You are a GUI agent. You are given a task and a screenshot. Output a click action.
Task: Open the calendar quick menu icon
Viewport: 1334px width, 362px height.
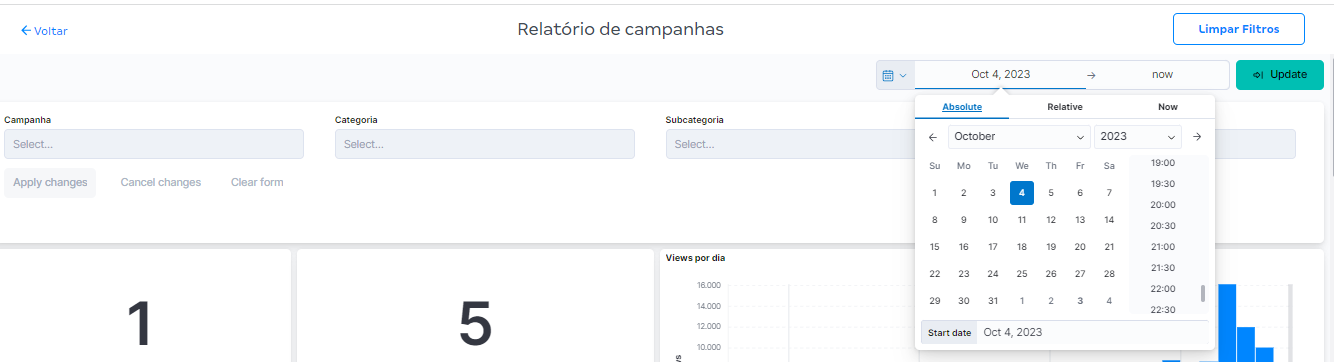(x=895, y=75)
